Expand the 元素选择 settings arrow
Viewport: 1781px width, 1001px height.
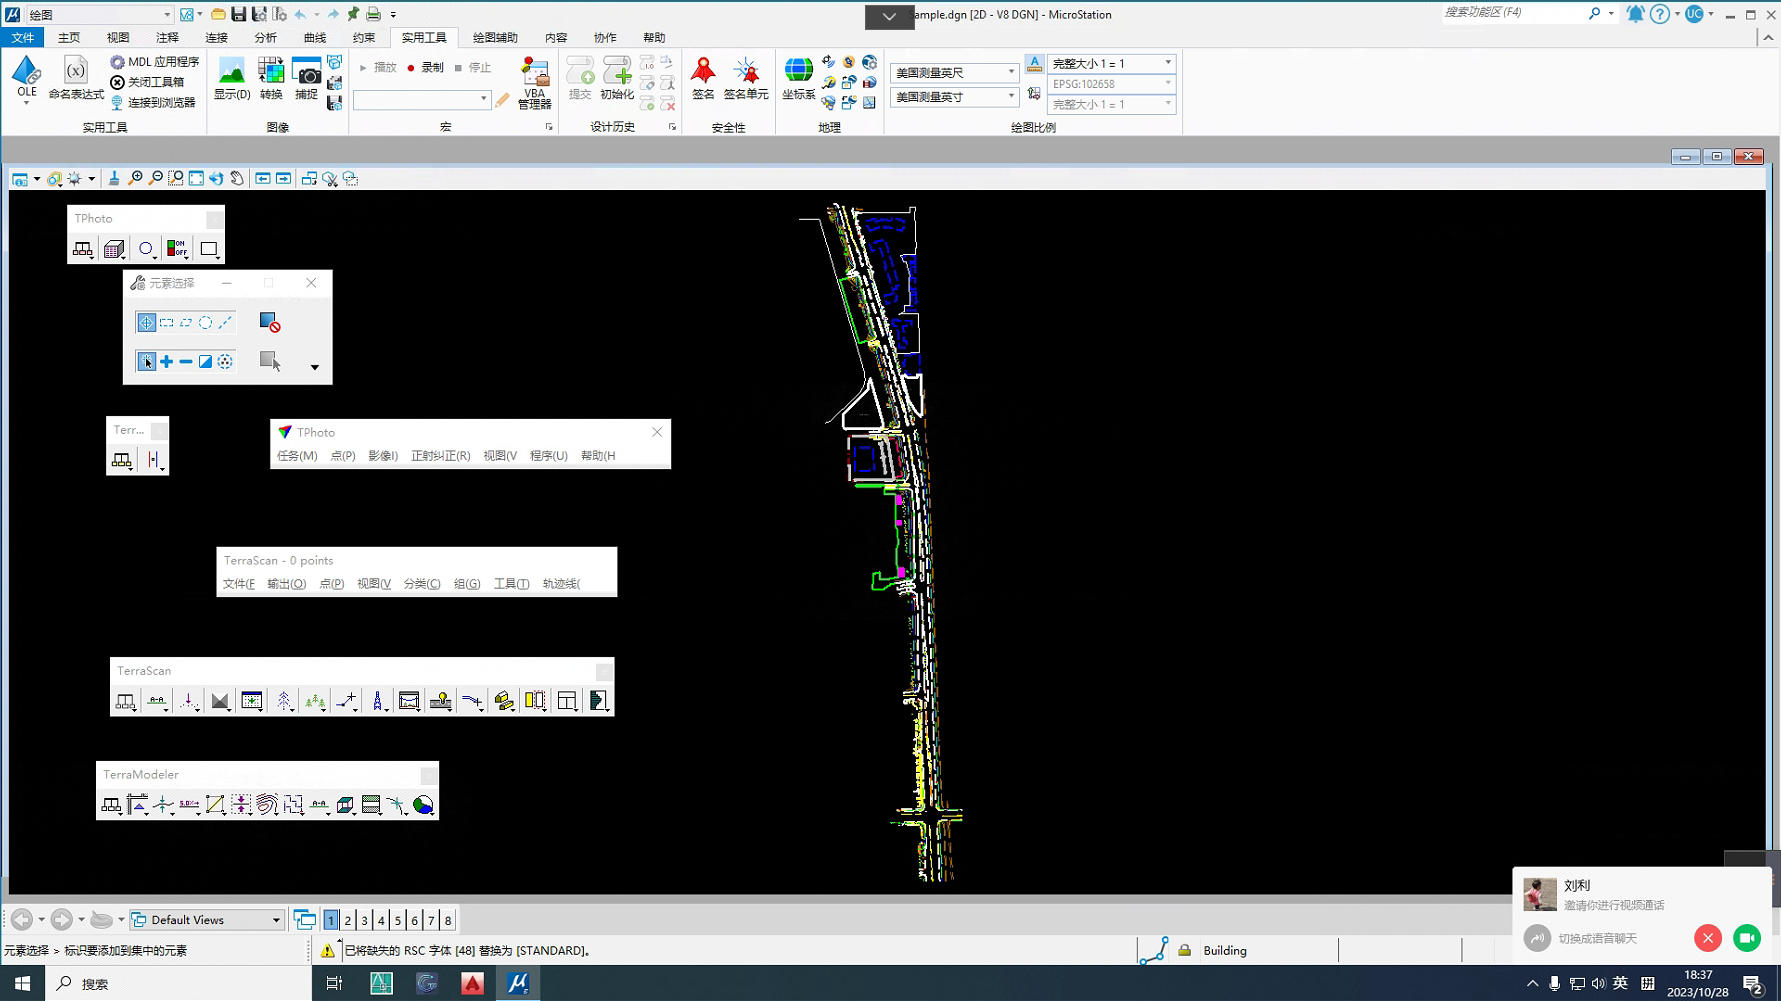click(314, 367)
